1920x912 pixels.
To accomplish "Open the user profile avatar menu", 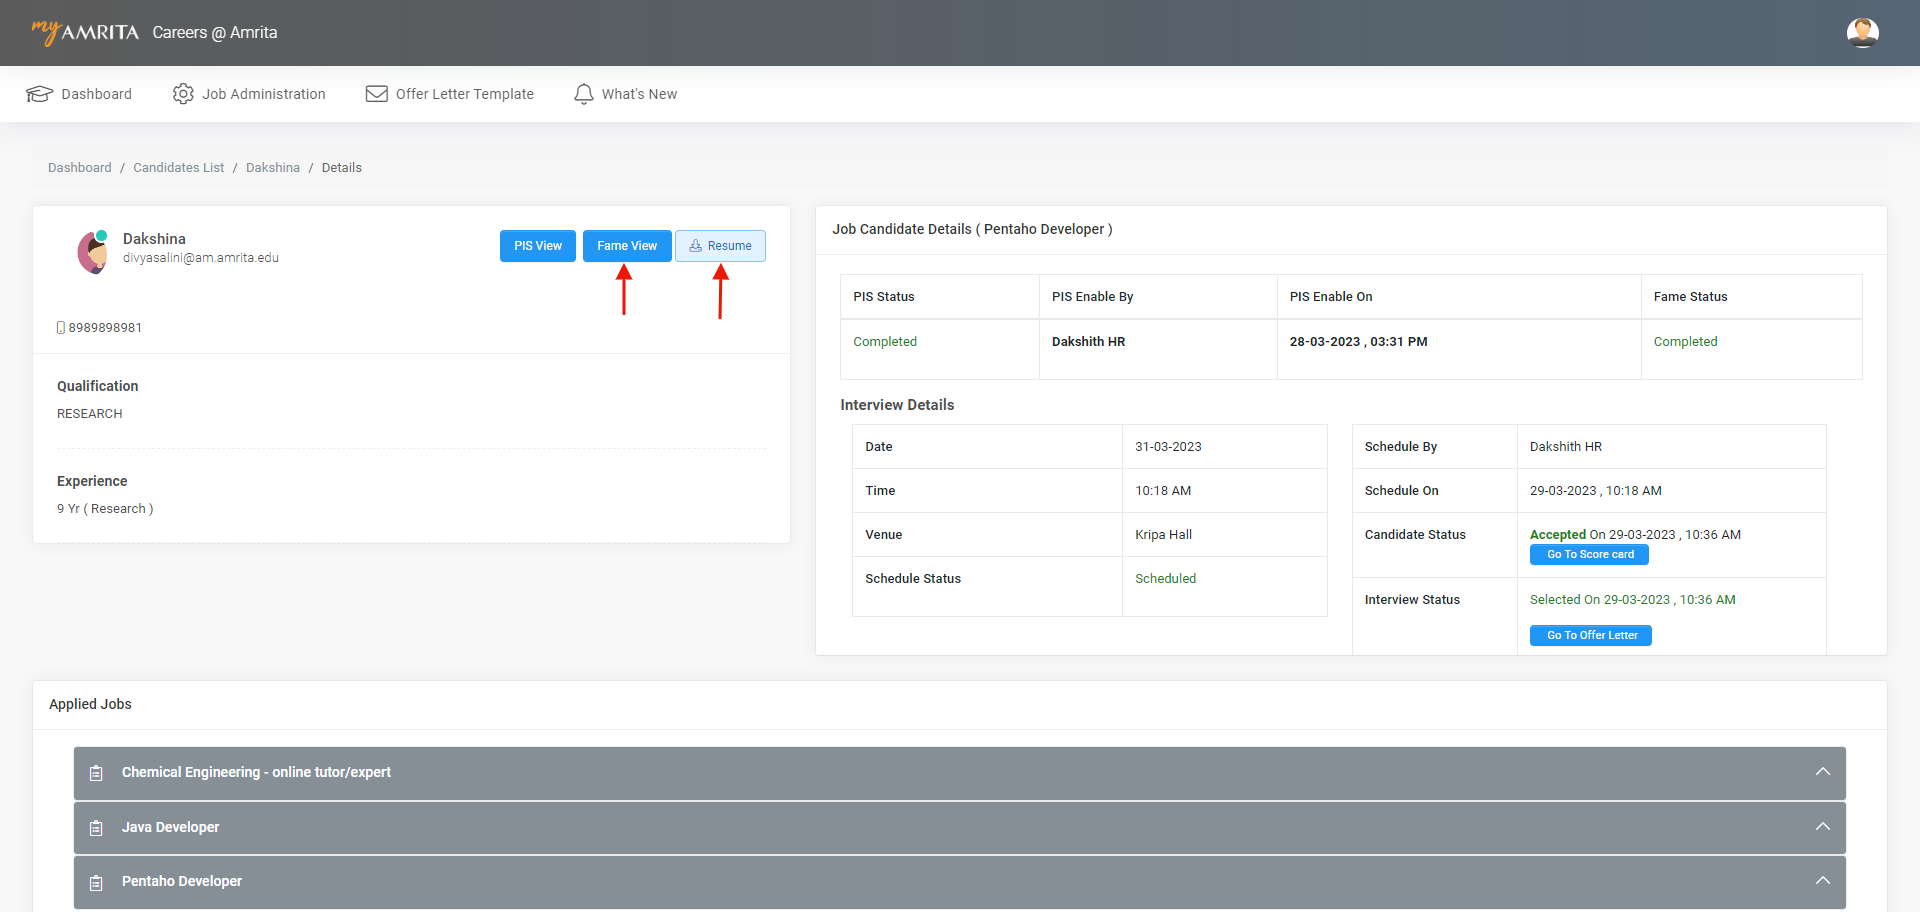I will click(1862, 32).
